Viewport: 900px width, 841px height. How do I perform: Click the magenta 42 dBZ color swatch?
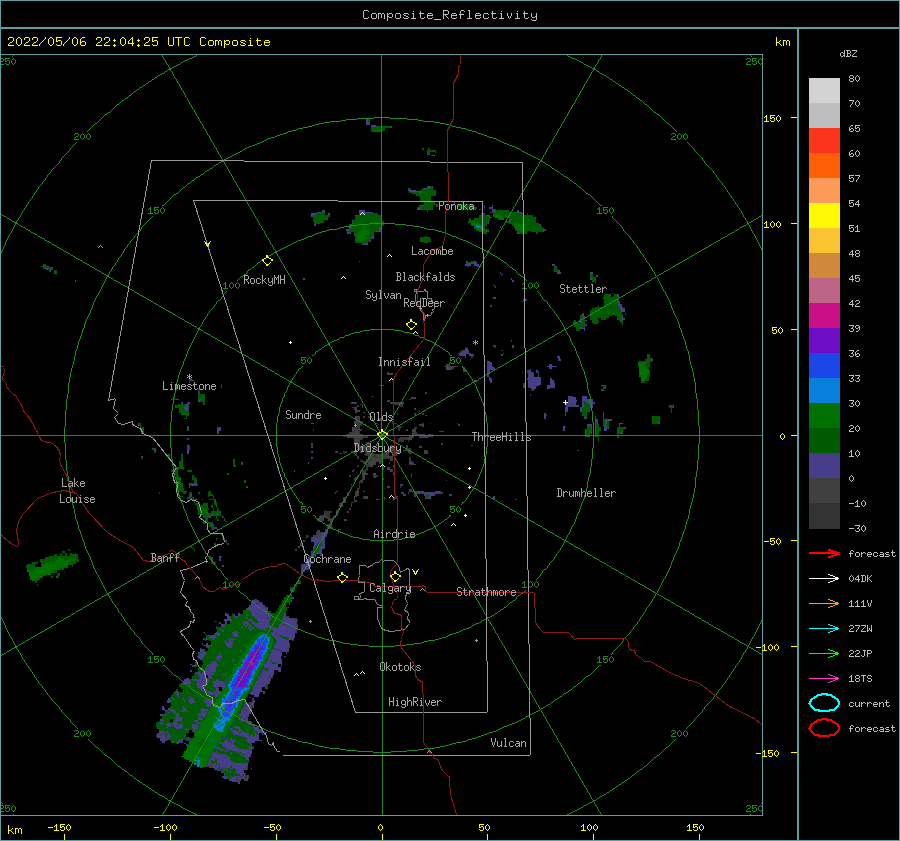824,315
